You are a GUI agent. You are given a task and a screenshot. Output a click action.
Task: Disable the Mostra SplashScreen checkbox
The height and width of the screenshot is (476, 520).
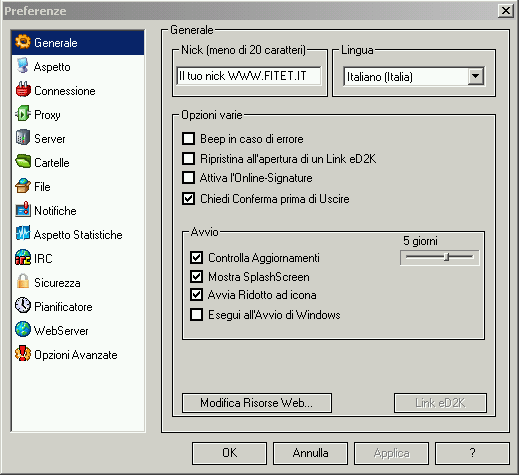[197, 276]
